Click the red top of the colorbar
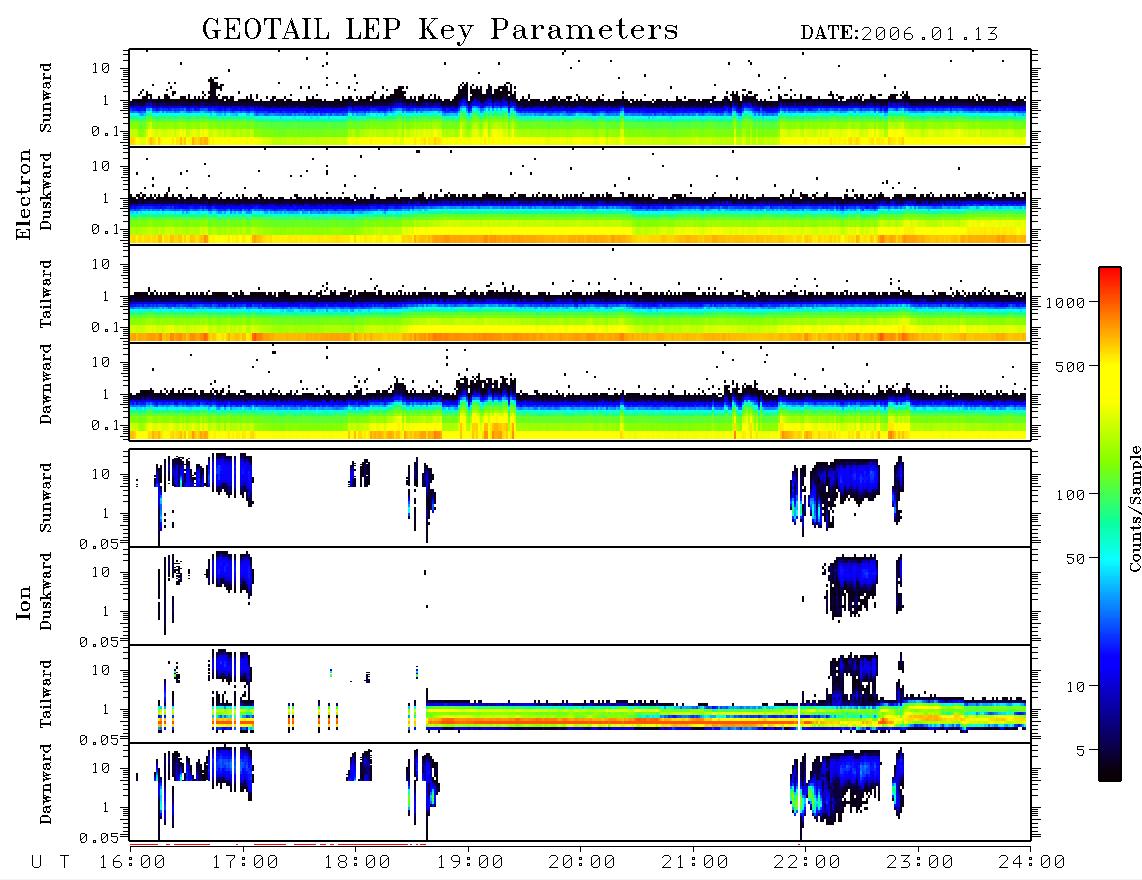1142x880 pixels. point(1110,277)
